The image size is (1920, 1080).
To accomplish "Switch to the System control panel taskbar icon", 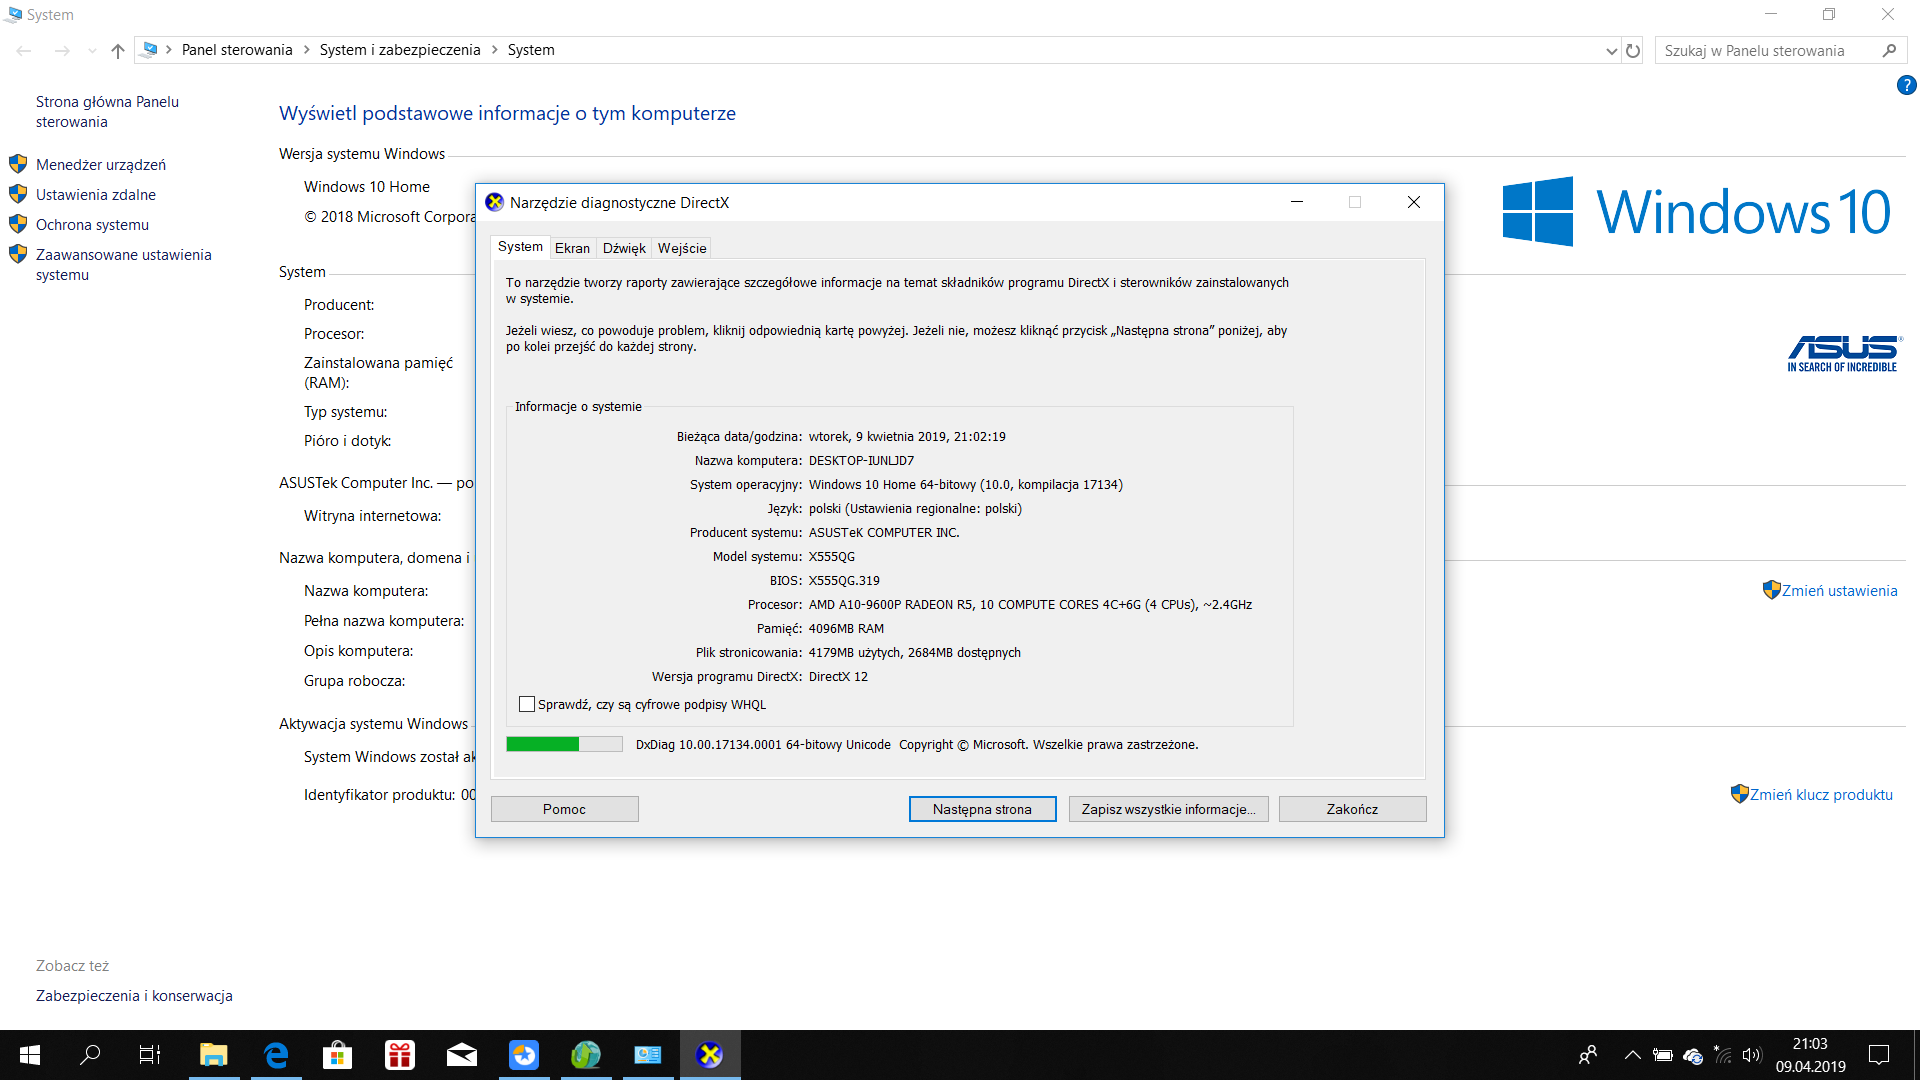I will tap(648, 1055).
